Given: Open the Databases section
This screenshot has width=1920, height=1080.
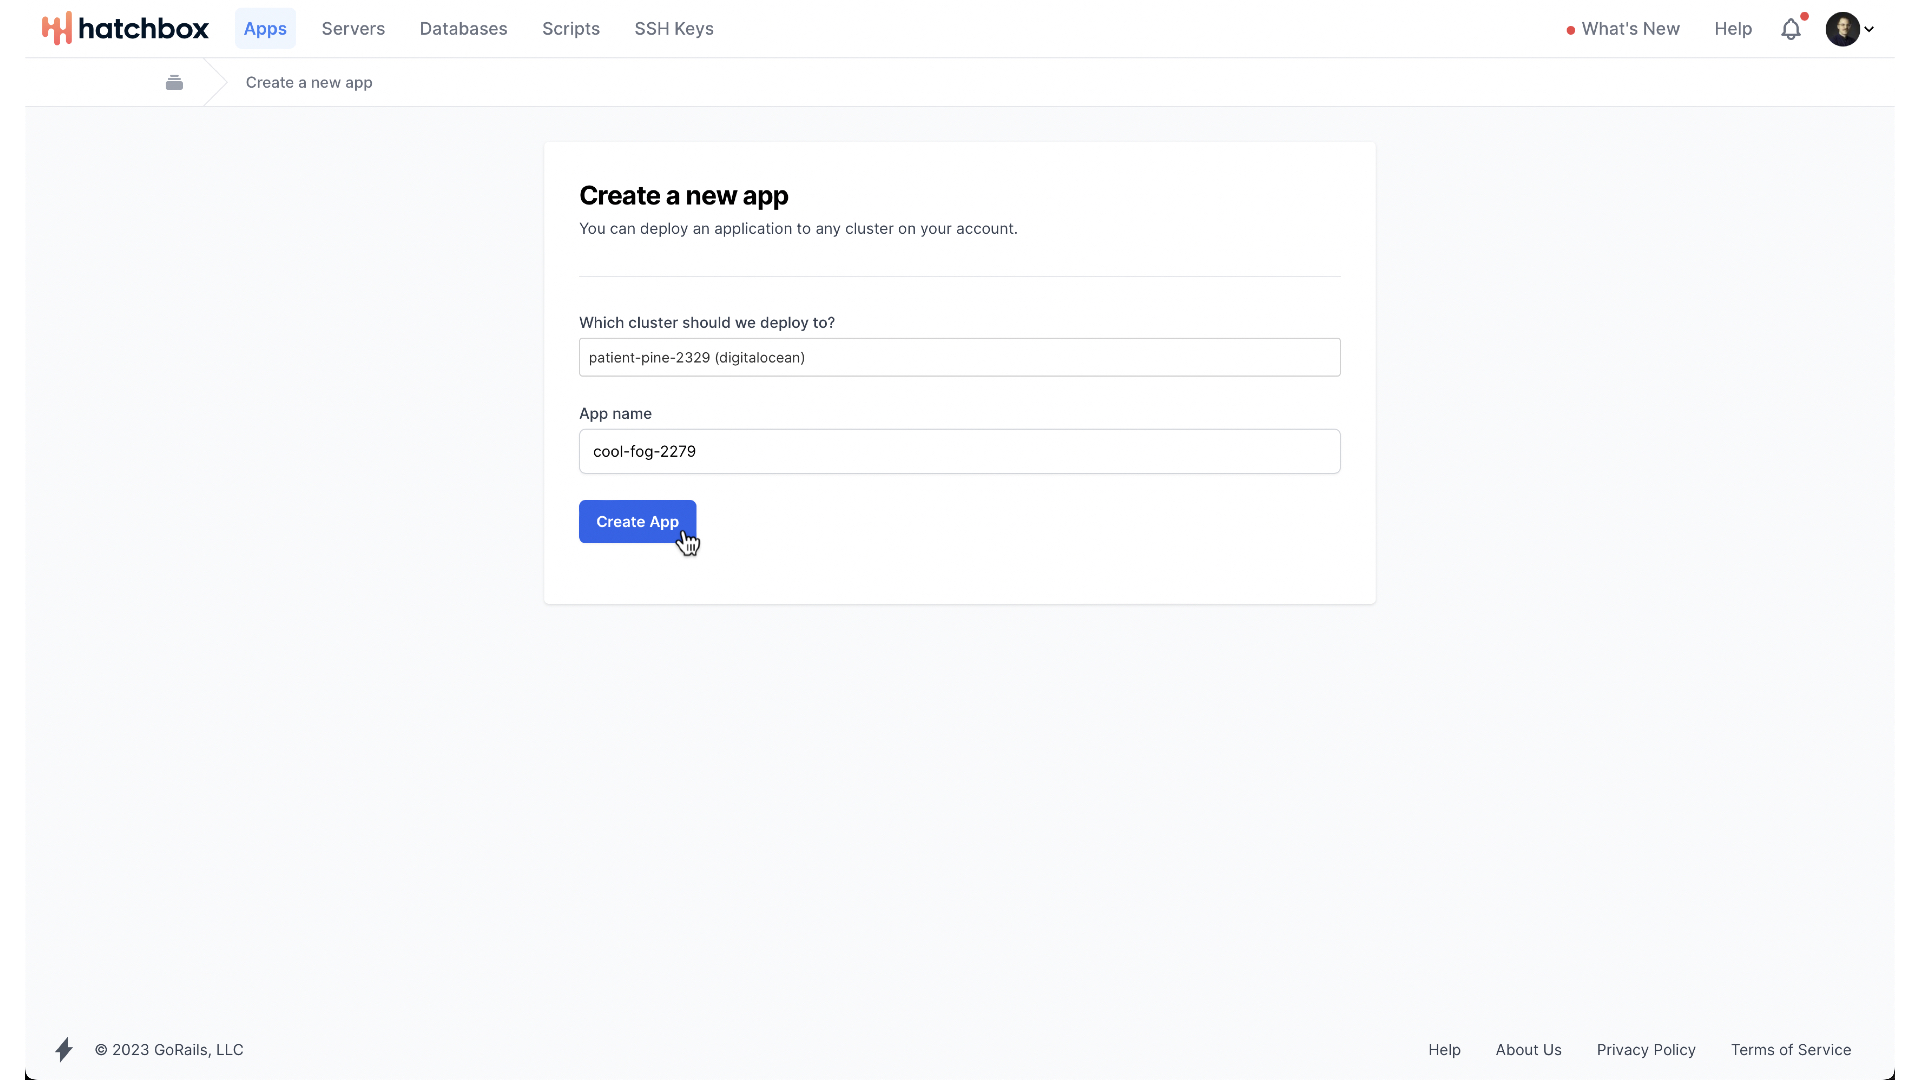Looking at the screenshot, I should click(463, 29).
